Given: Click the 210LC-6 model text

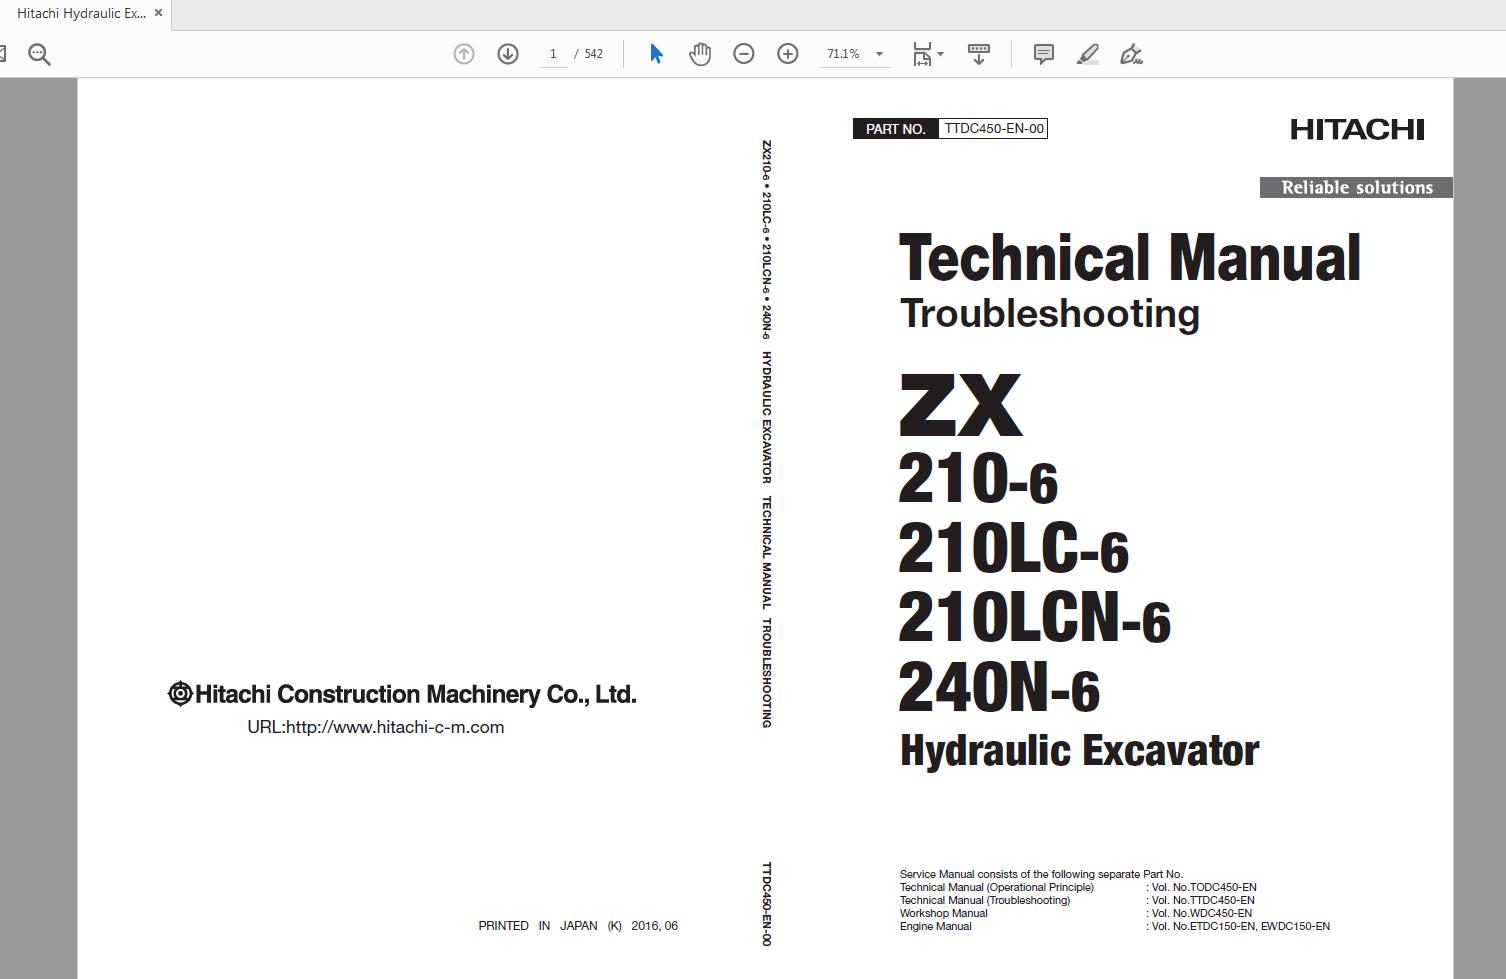Looking at the screenshot, I should point(1013,549).
